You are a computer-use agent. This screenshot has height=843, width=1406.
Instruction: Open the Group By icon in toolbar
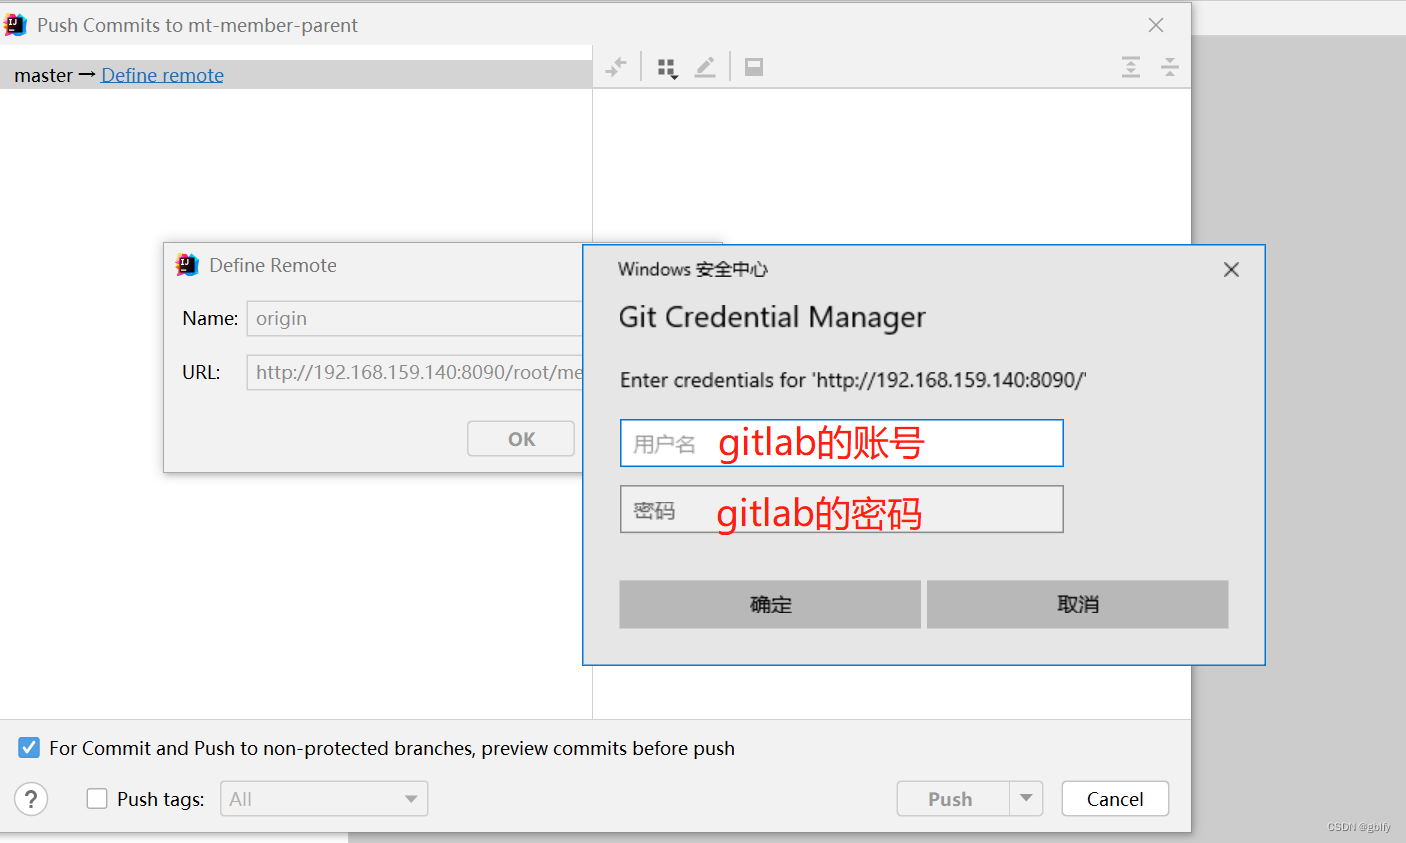click(667, 67)
